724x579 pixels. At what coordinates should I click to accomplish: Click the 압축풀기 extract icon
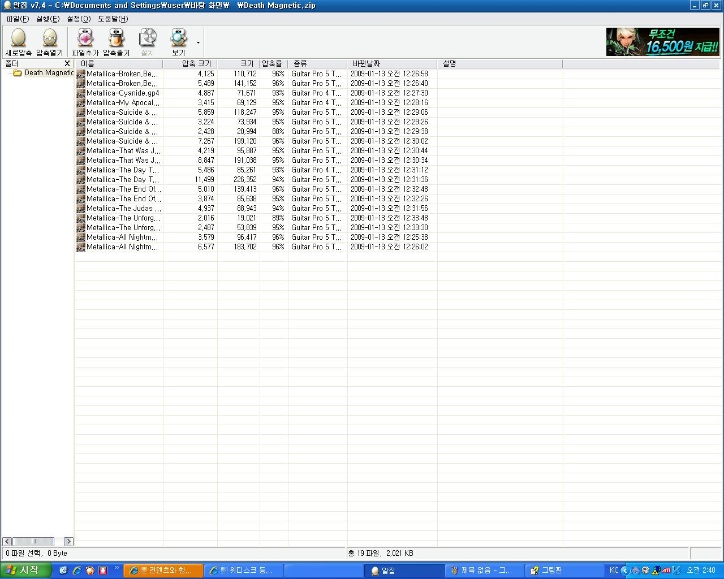(116, 38)
